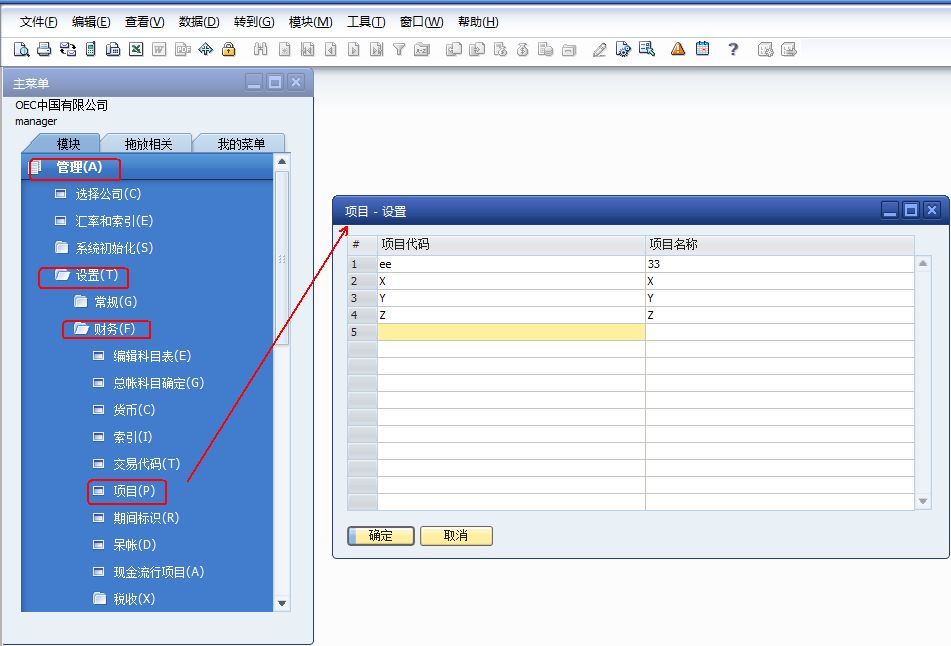
Task: Click the binoculars find icon
Action: tap(261, 49)
